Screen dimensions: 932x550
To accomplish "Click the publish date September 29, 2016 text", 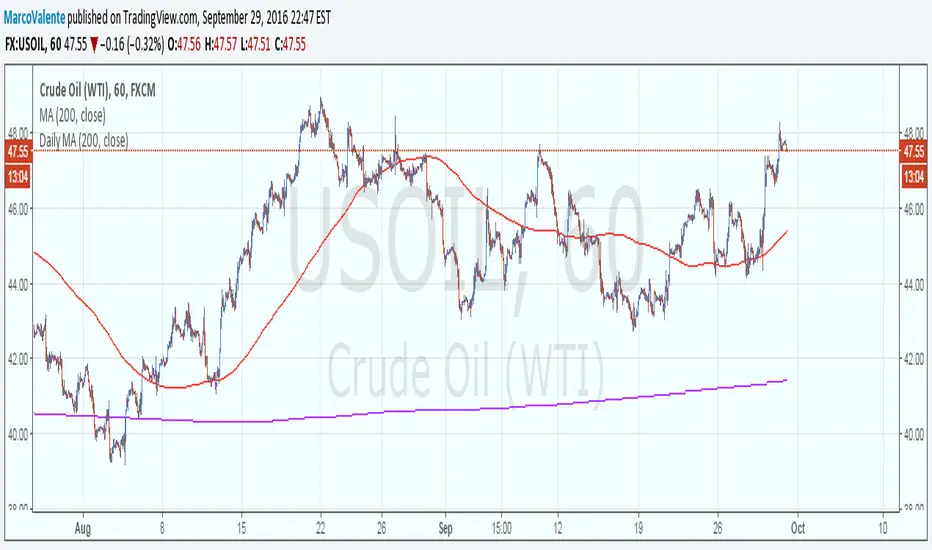I will click(x=245, y=18).
